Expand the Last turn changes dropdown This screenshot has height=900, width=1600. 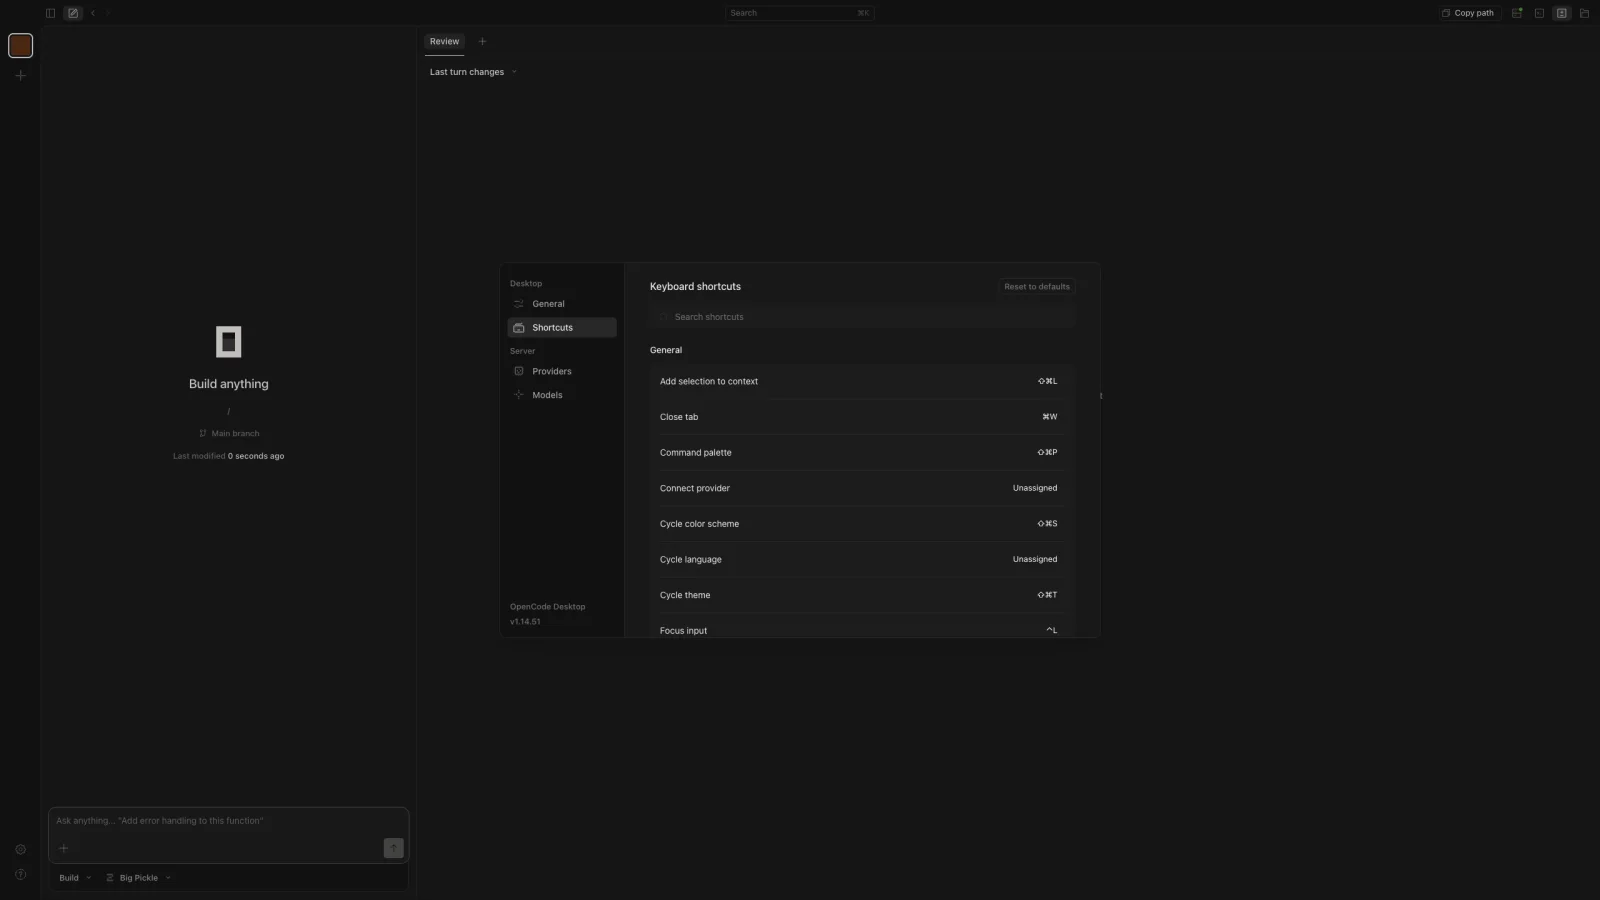point(473,72)
